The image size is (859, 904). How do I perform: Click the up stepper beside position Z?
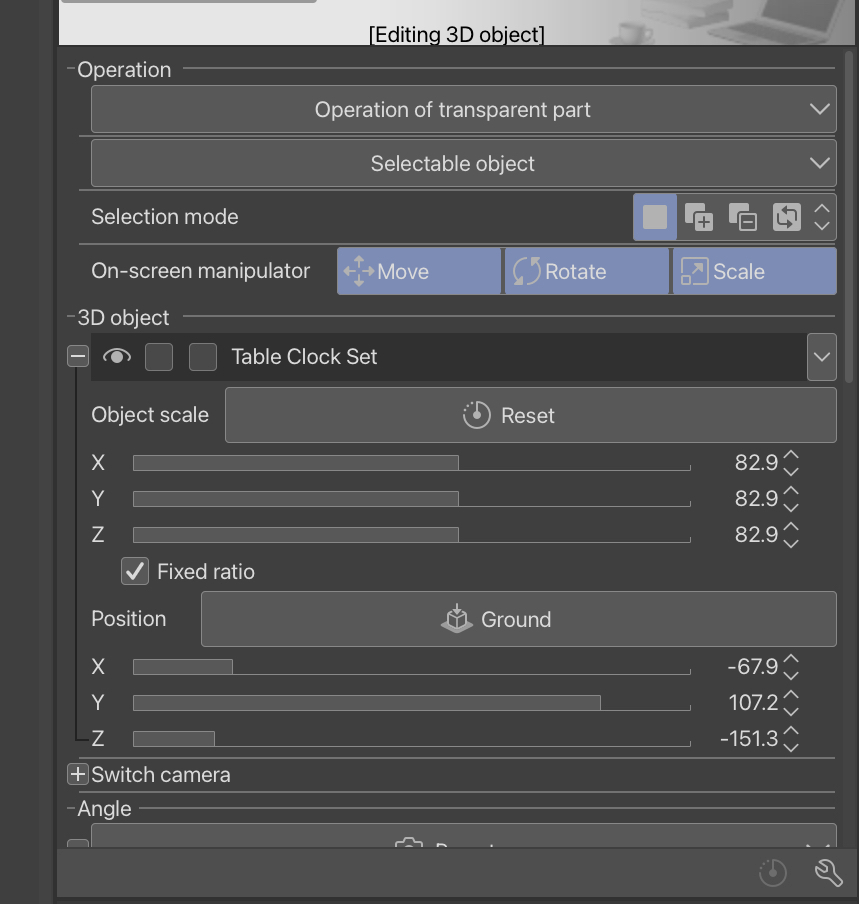pyautogui.click(x=789, y=732)
